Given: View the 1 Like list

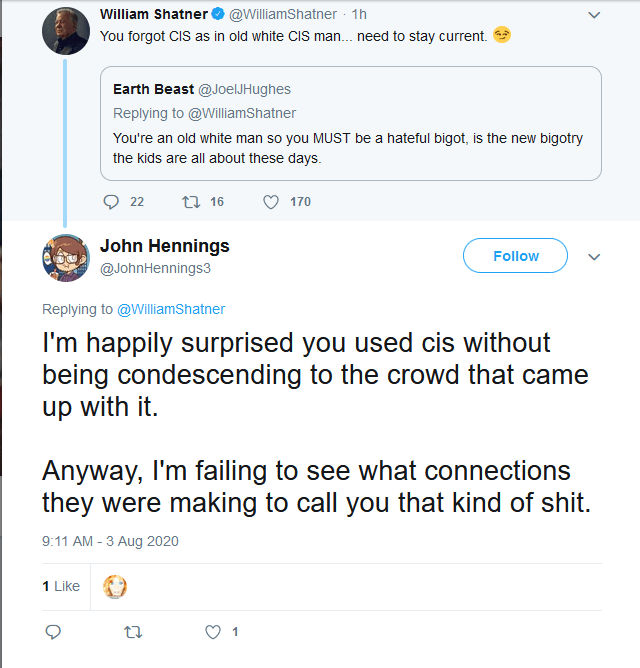Looking at the screenshot, I should pos(61,586).
